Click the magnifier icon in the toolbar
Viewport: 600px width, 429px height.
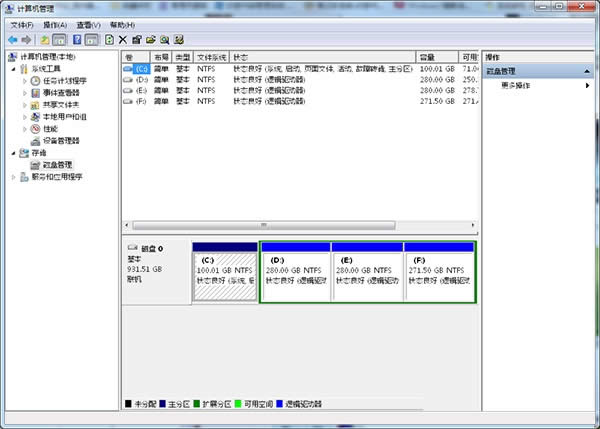pyautogui.click(x=163, y=39)
